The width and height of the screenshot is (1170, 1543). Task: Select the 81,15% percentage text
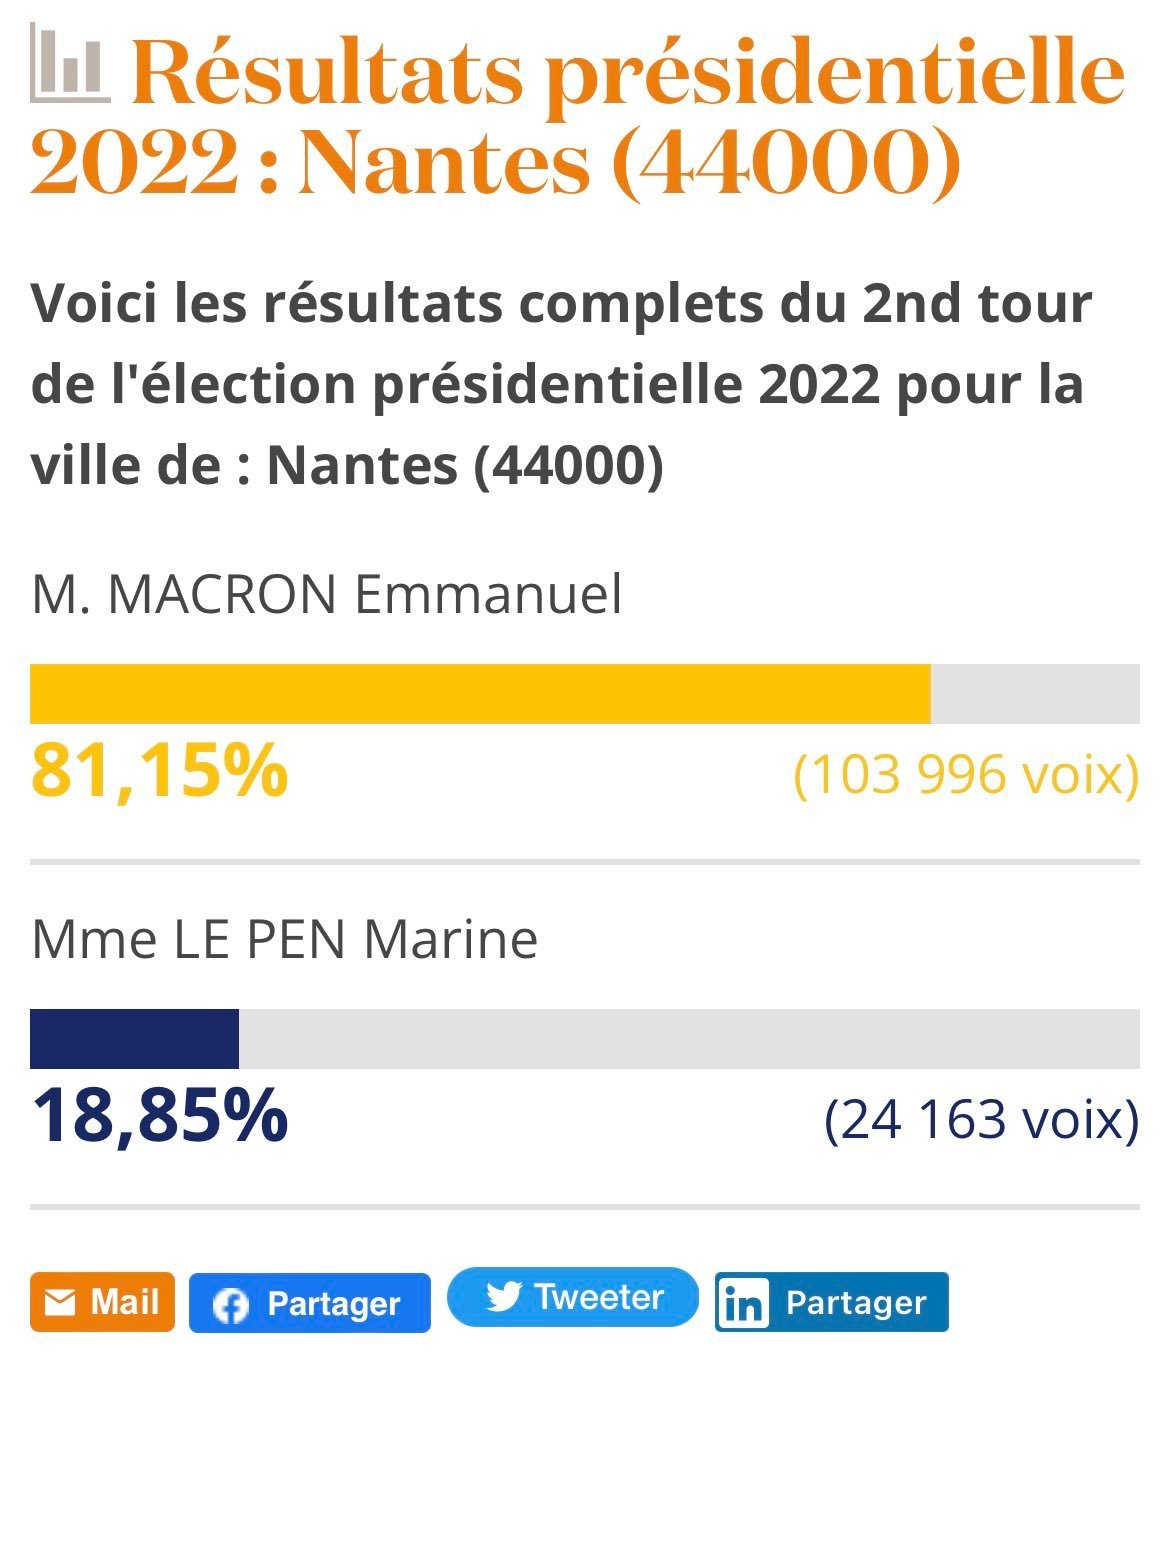160,771
